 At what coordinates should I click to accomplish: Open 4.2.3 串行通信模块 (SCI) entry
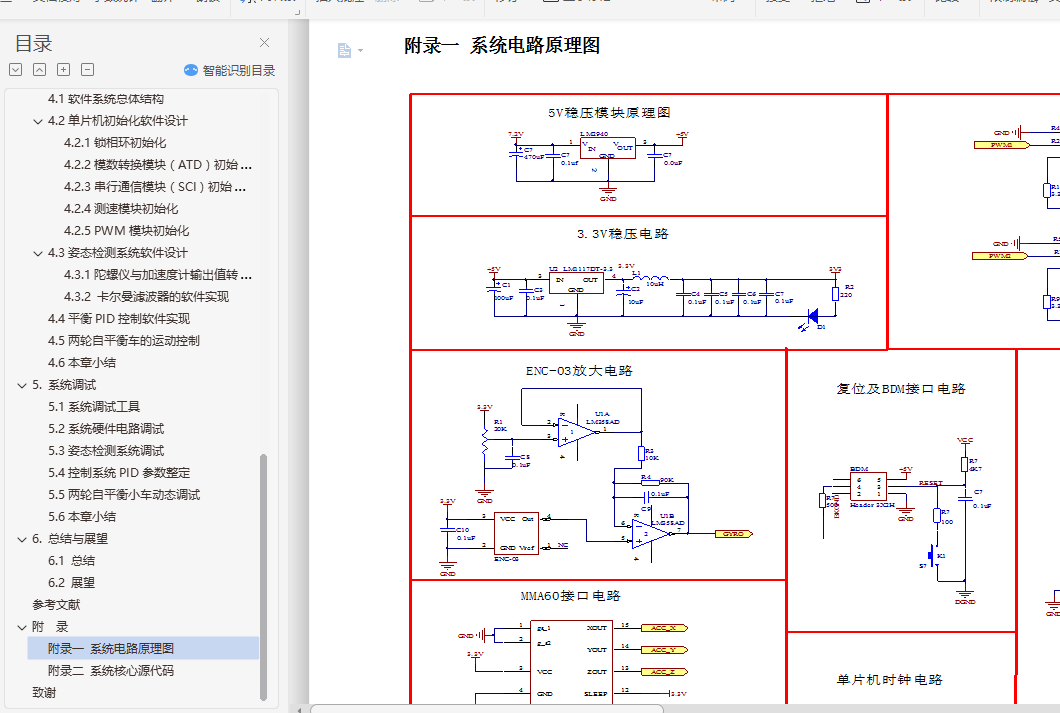(155, 187)
